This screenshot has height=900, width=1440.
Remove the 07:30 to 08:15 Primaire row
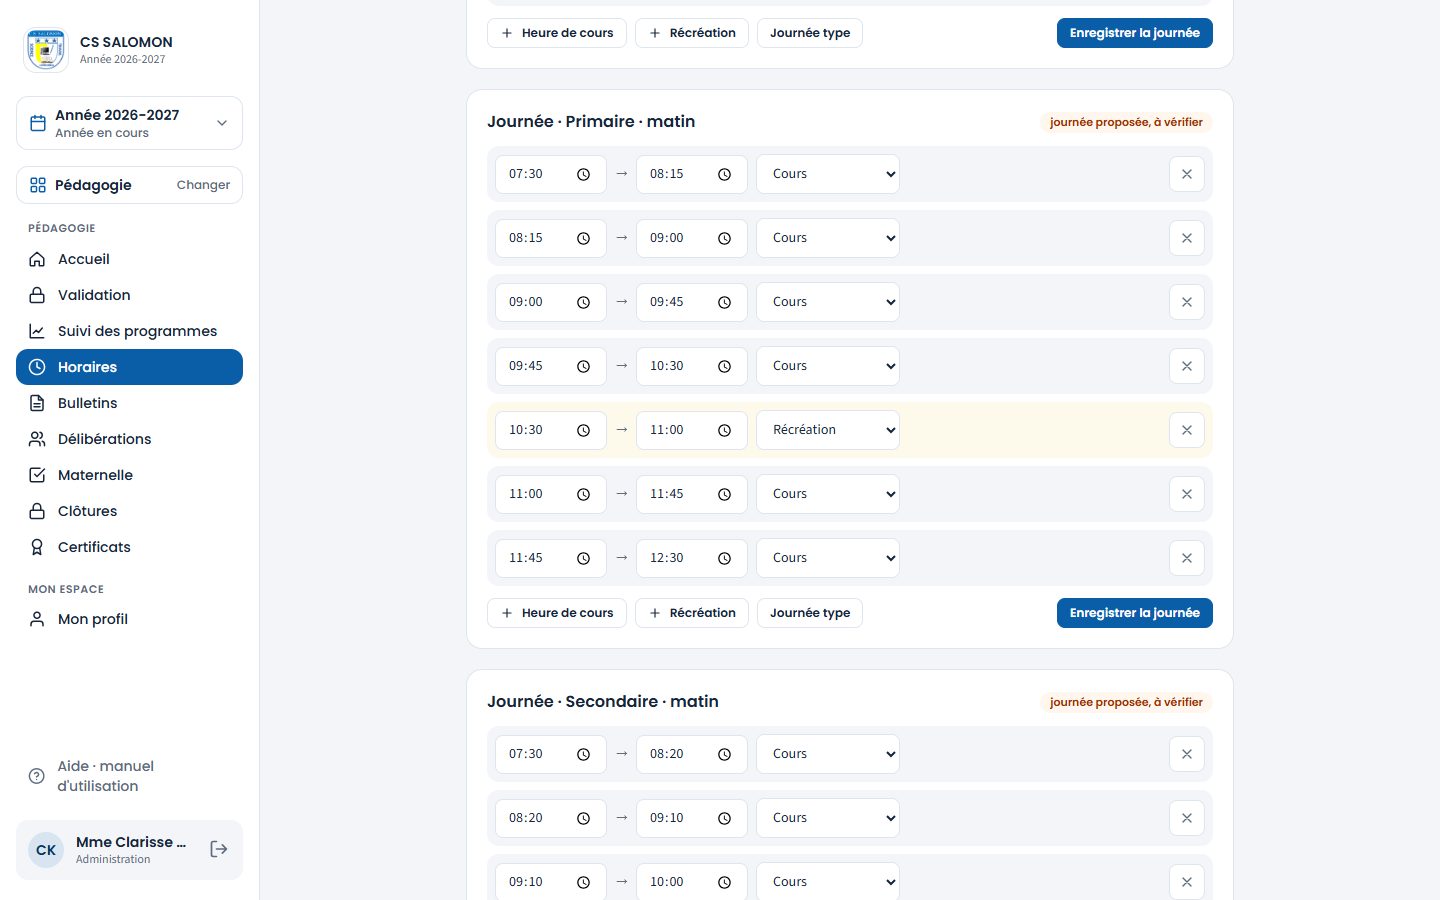(1187, 174)
